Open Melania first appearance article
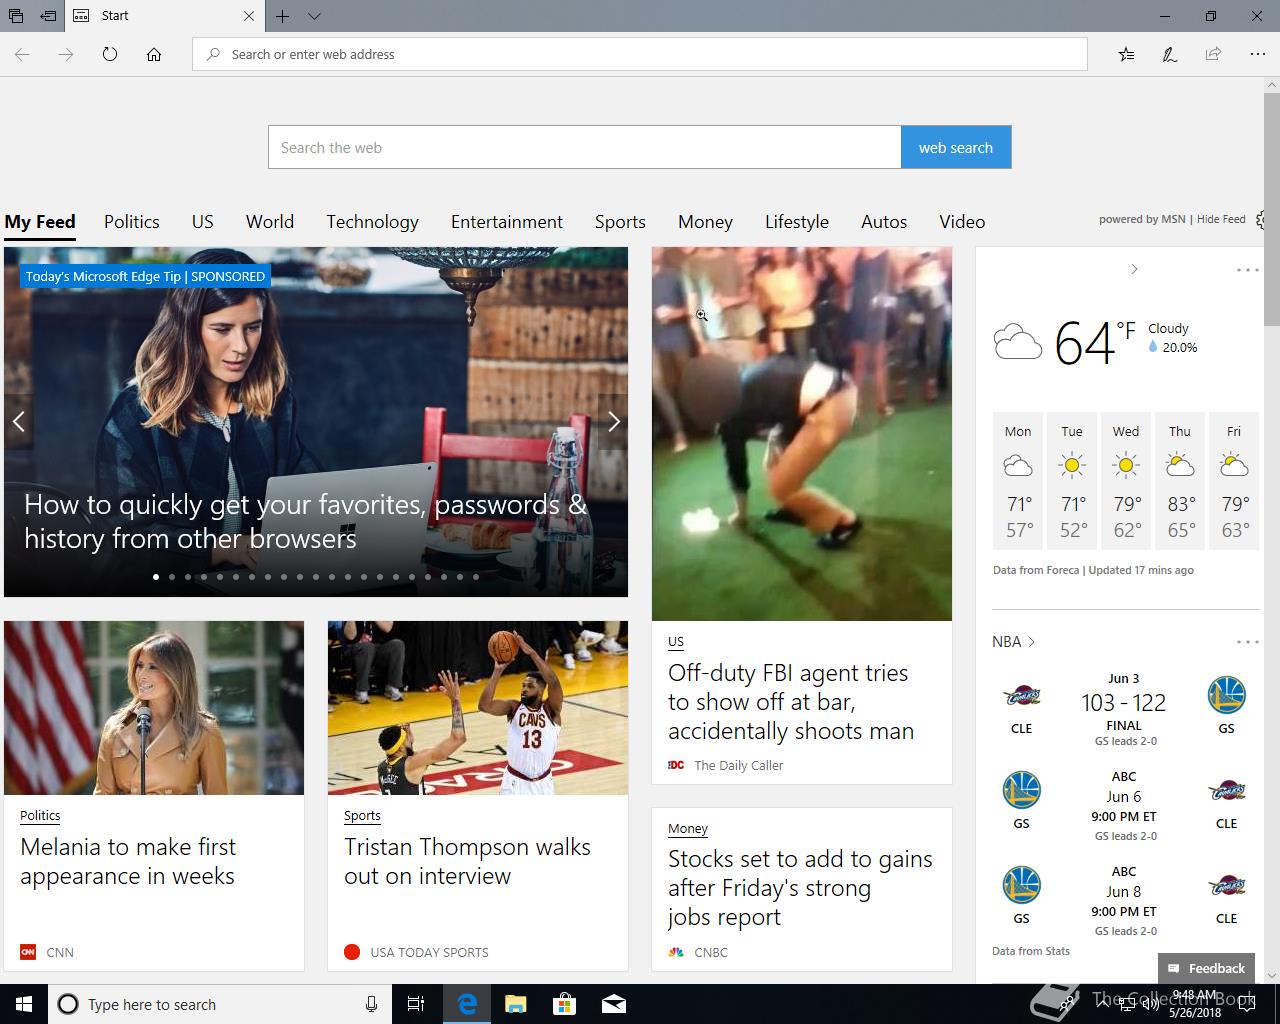The width and height of the screenshot is (1280, 1024). 128,861
